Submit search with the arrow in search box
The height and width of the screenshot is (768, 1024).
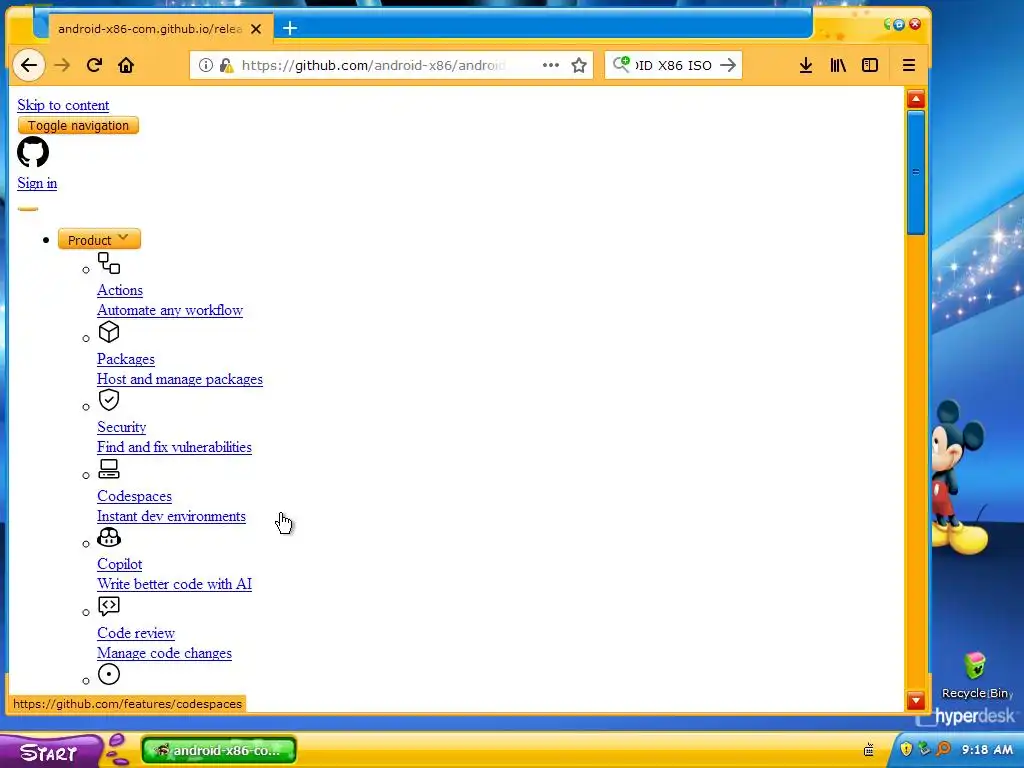(728, 65)
